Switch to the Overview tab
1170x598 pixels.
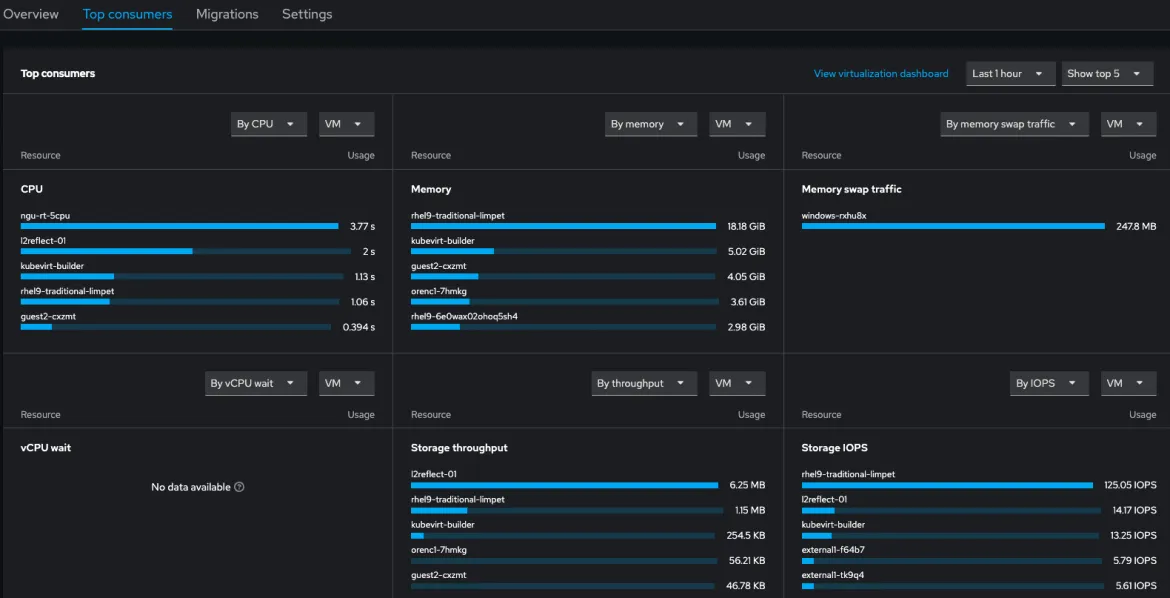click(x=31, y=14)
